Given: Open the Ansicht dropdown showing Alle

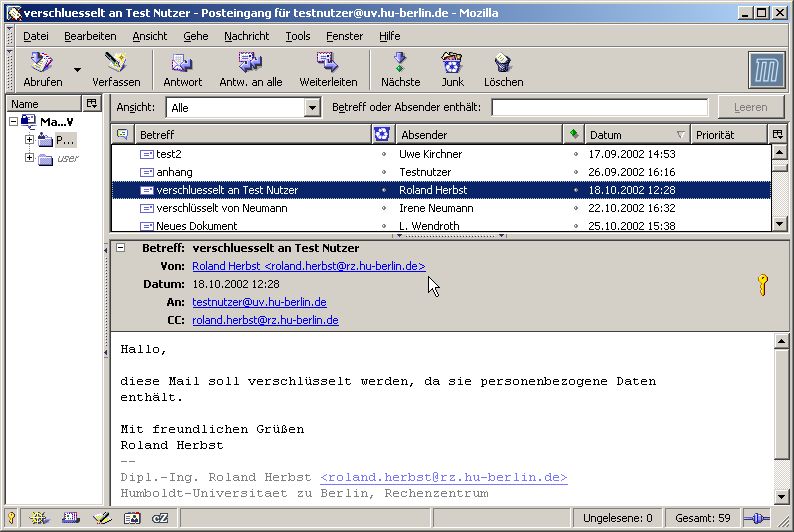Looking at the screenshot, I should (311, 107).
